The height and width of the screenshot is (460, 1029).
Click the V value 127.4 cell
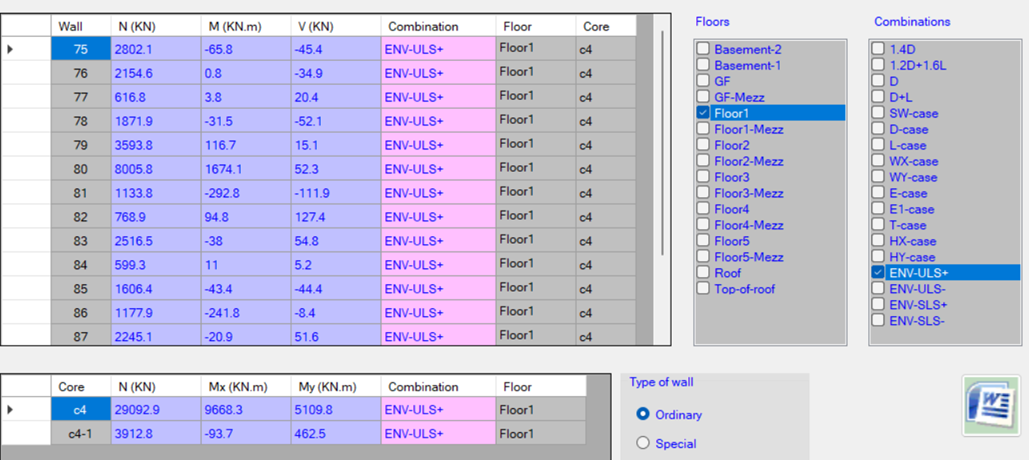(336, 217)
